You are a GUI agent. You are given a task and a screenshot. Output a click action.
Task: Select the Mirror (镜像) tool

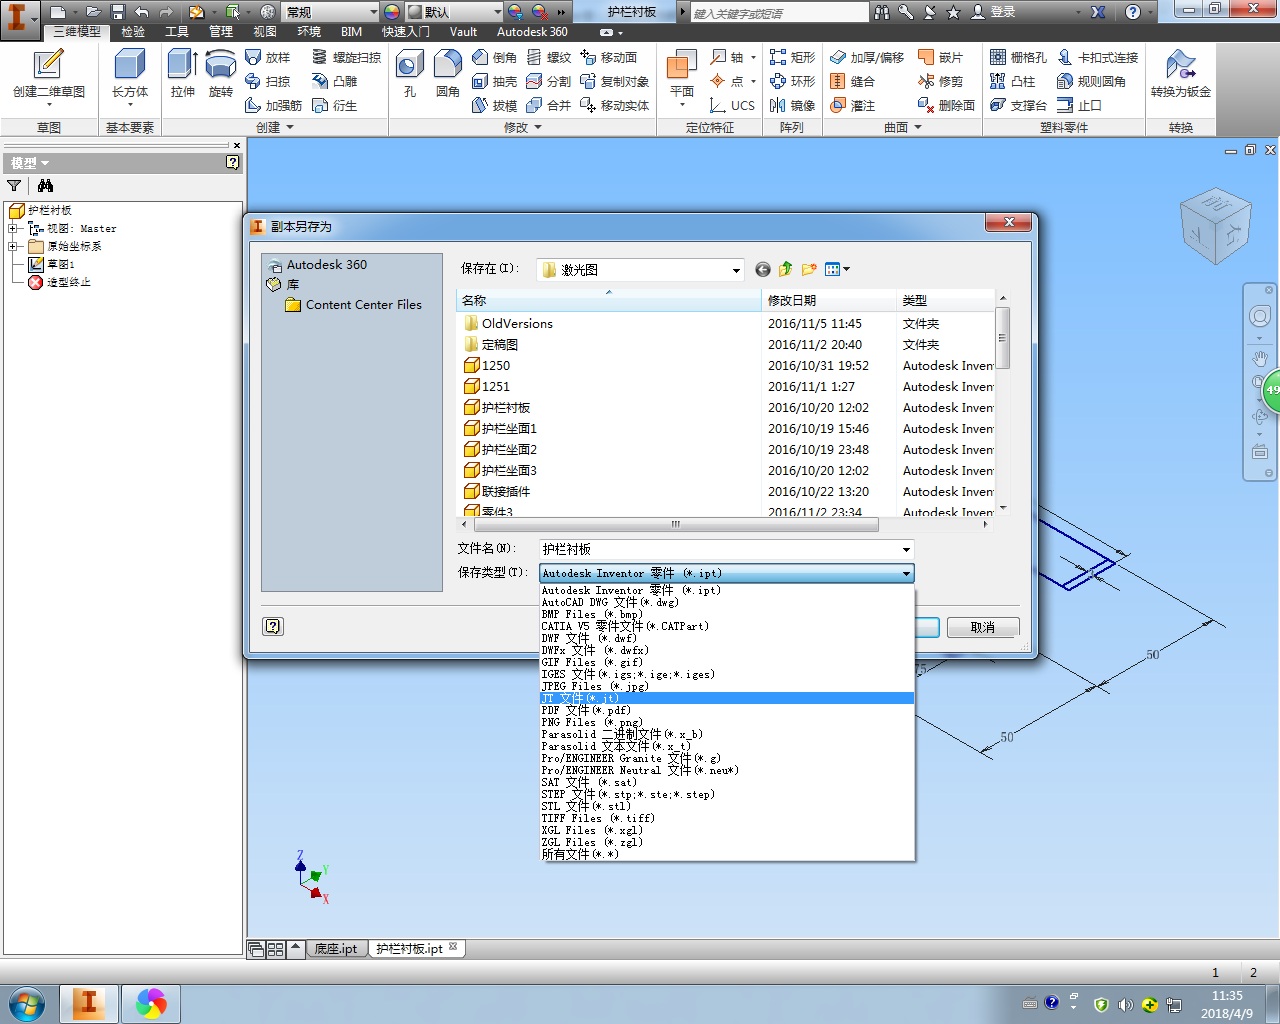(x=793, y=105)
